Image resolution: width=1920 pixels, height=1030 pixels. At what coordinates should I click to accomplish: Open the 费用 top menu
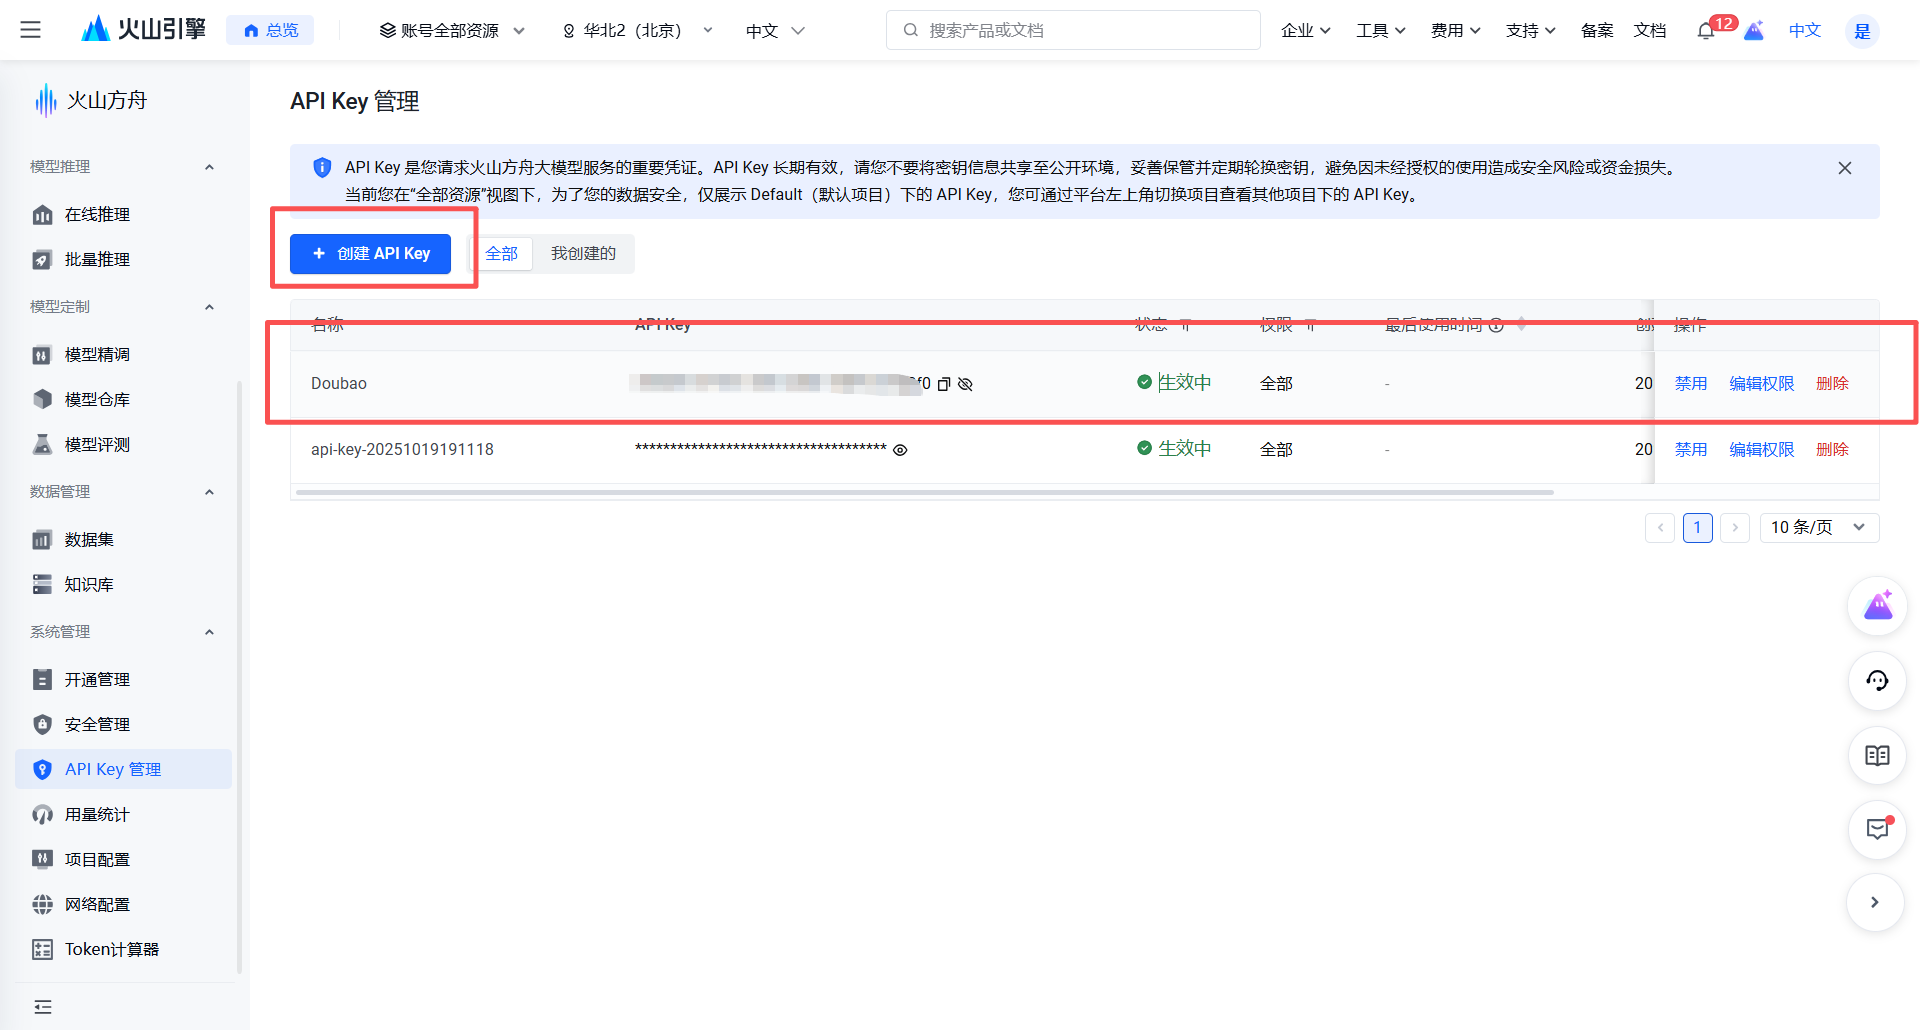[1455, 31]
